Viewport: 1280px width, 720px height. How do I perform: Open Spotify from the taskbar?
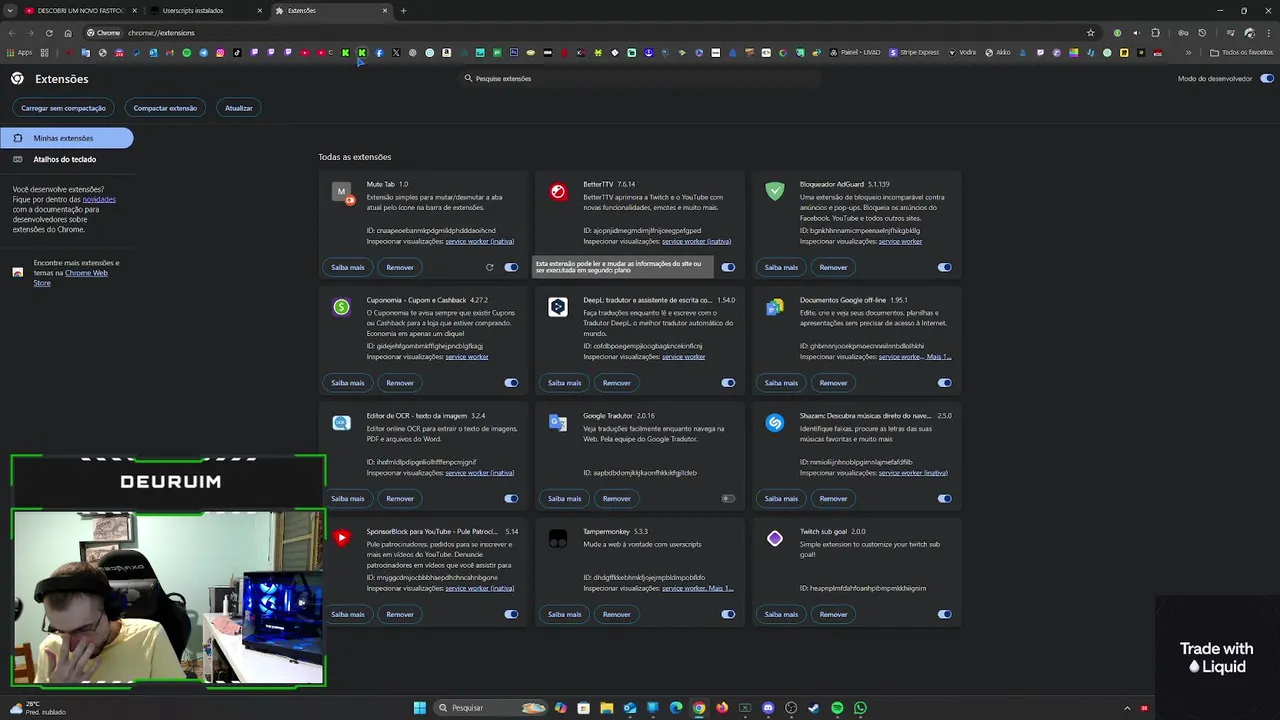tap(837, 708)
